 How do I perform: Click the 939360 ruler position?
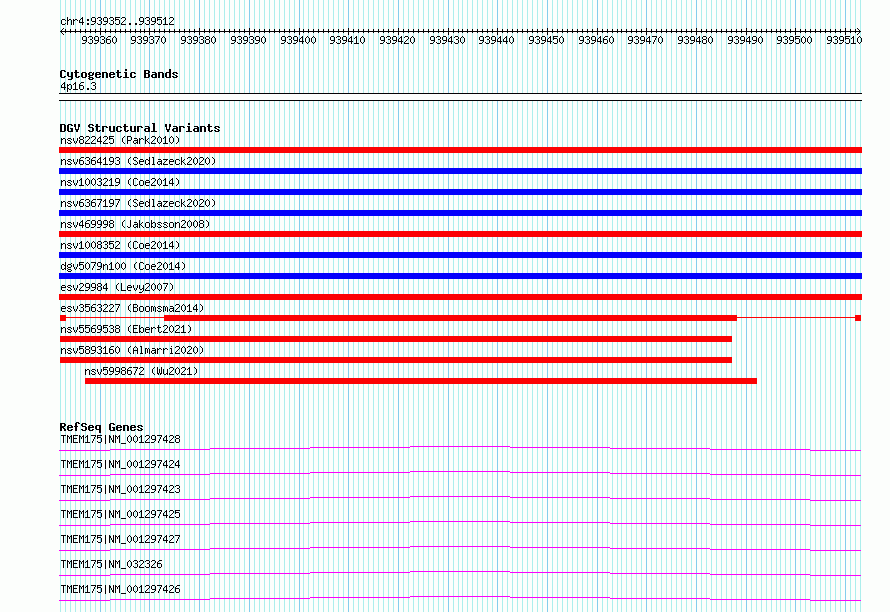[x=99, y=40]
